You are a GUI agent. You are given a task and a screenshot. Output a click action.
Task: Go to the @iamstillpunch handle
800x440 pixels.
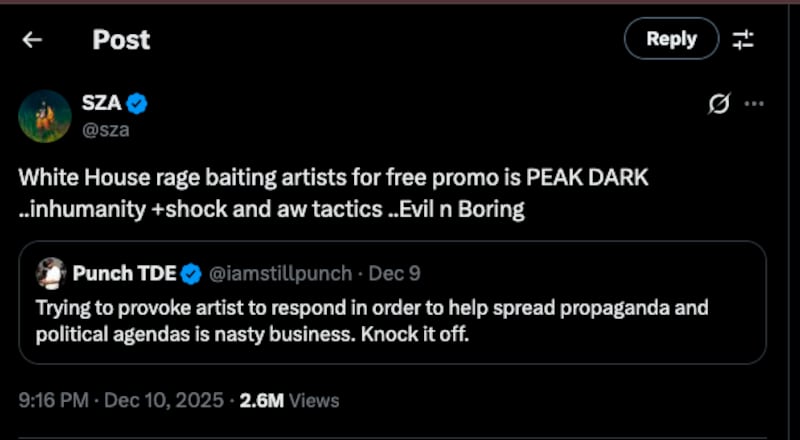tap(280, 273)
